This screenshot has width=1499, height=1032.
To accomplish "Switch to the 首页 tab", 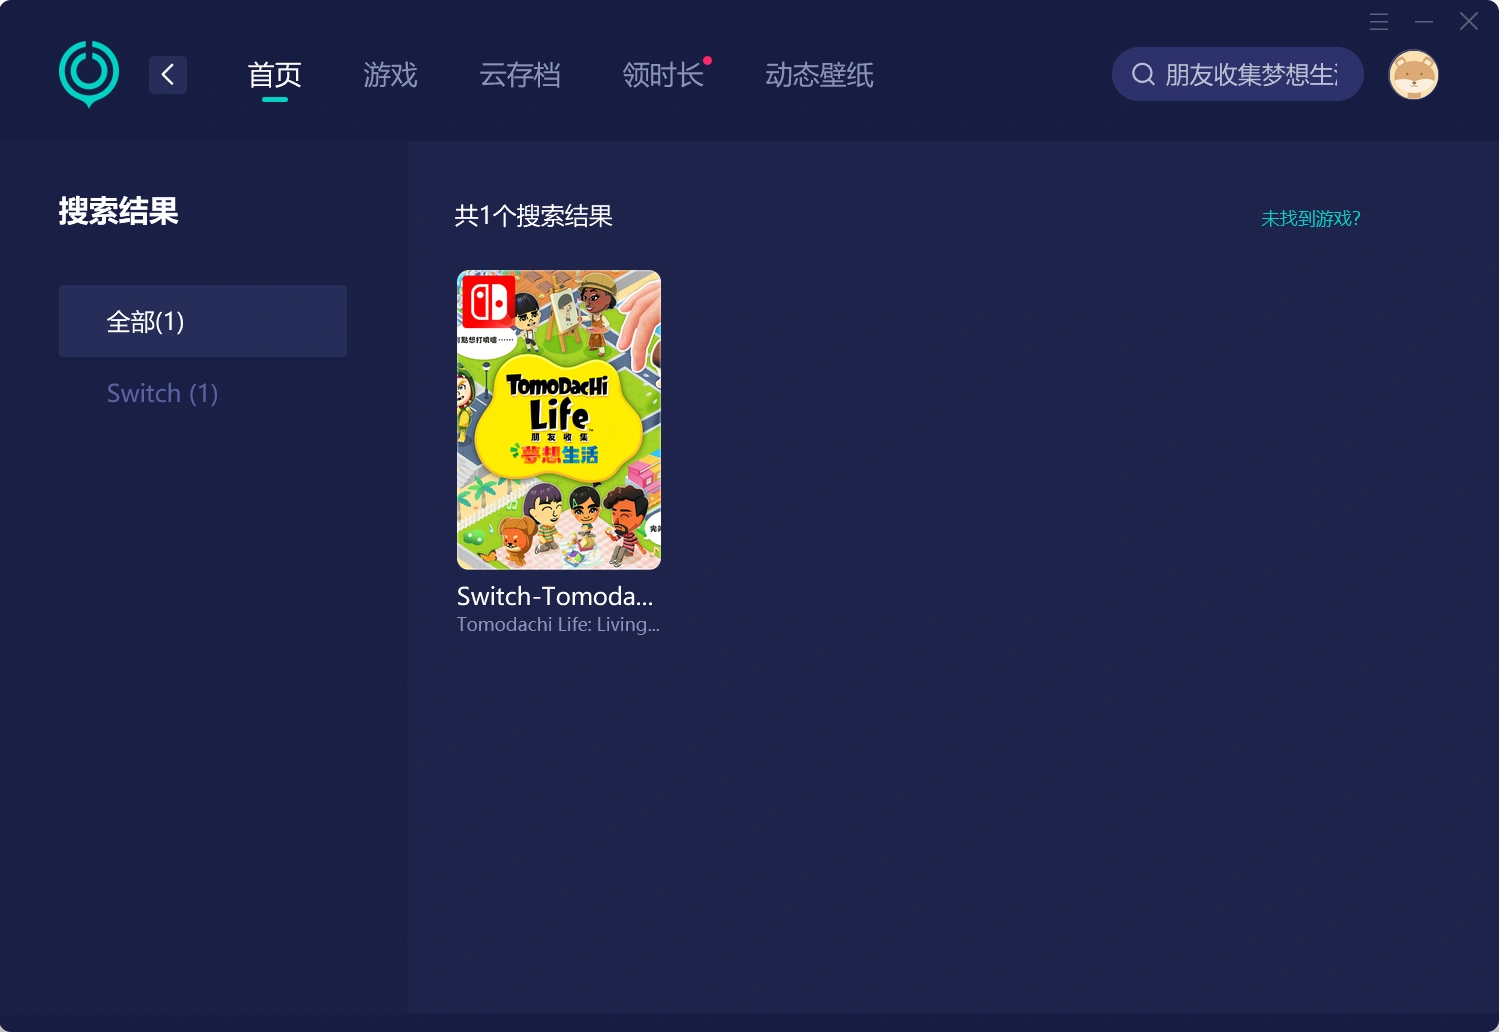I will (x=275, y=75).
